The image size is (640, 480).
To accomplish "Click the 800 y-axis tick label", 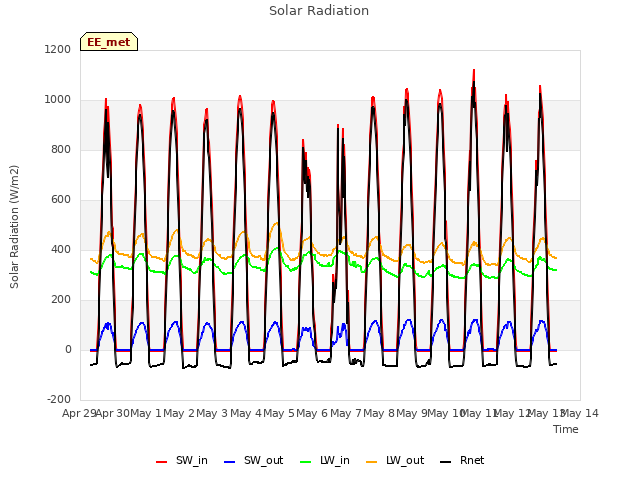I will tap(61, 149).
